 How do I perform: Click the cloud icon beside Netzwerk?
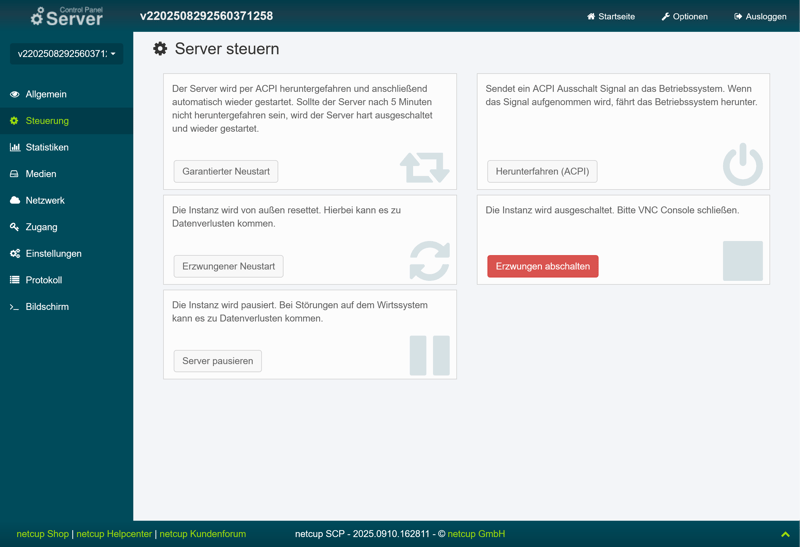tap(15, 200)
